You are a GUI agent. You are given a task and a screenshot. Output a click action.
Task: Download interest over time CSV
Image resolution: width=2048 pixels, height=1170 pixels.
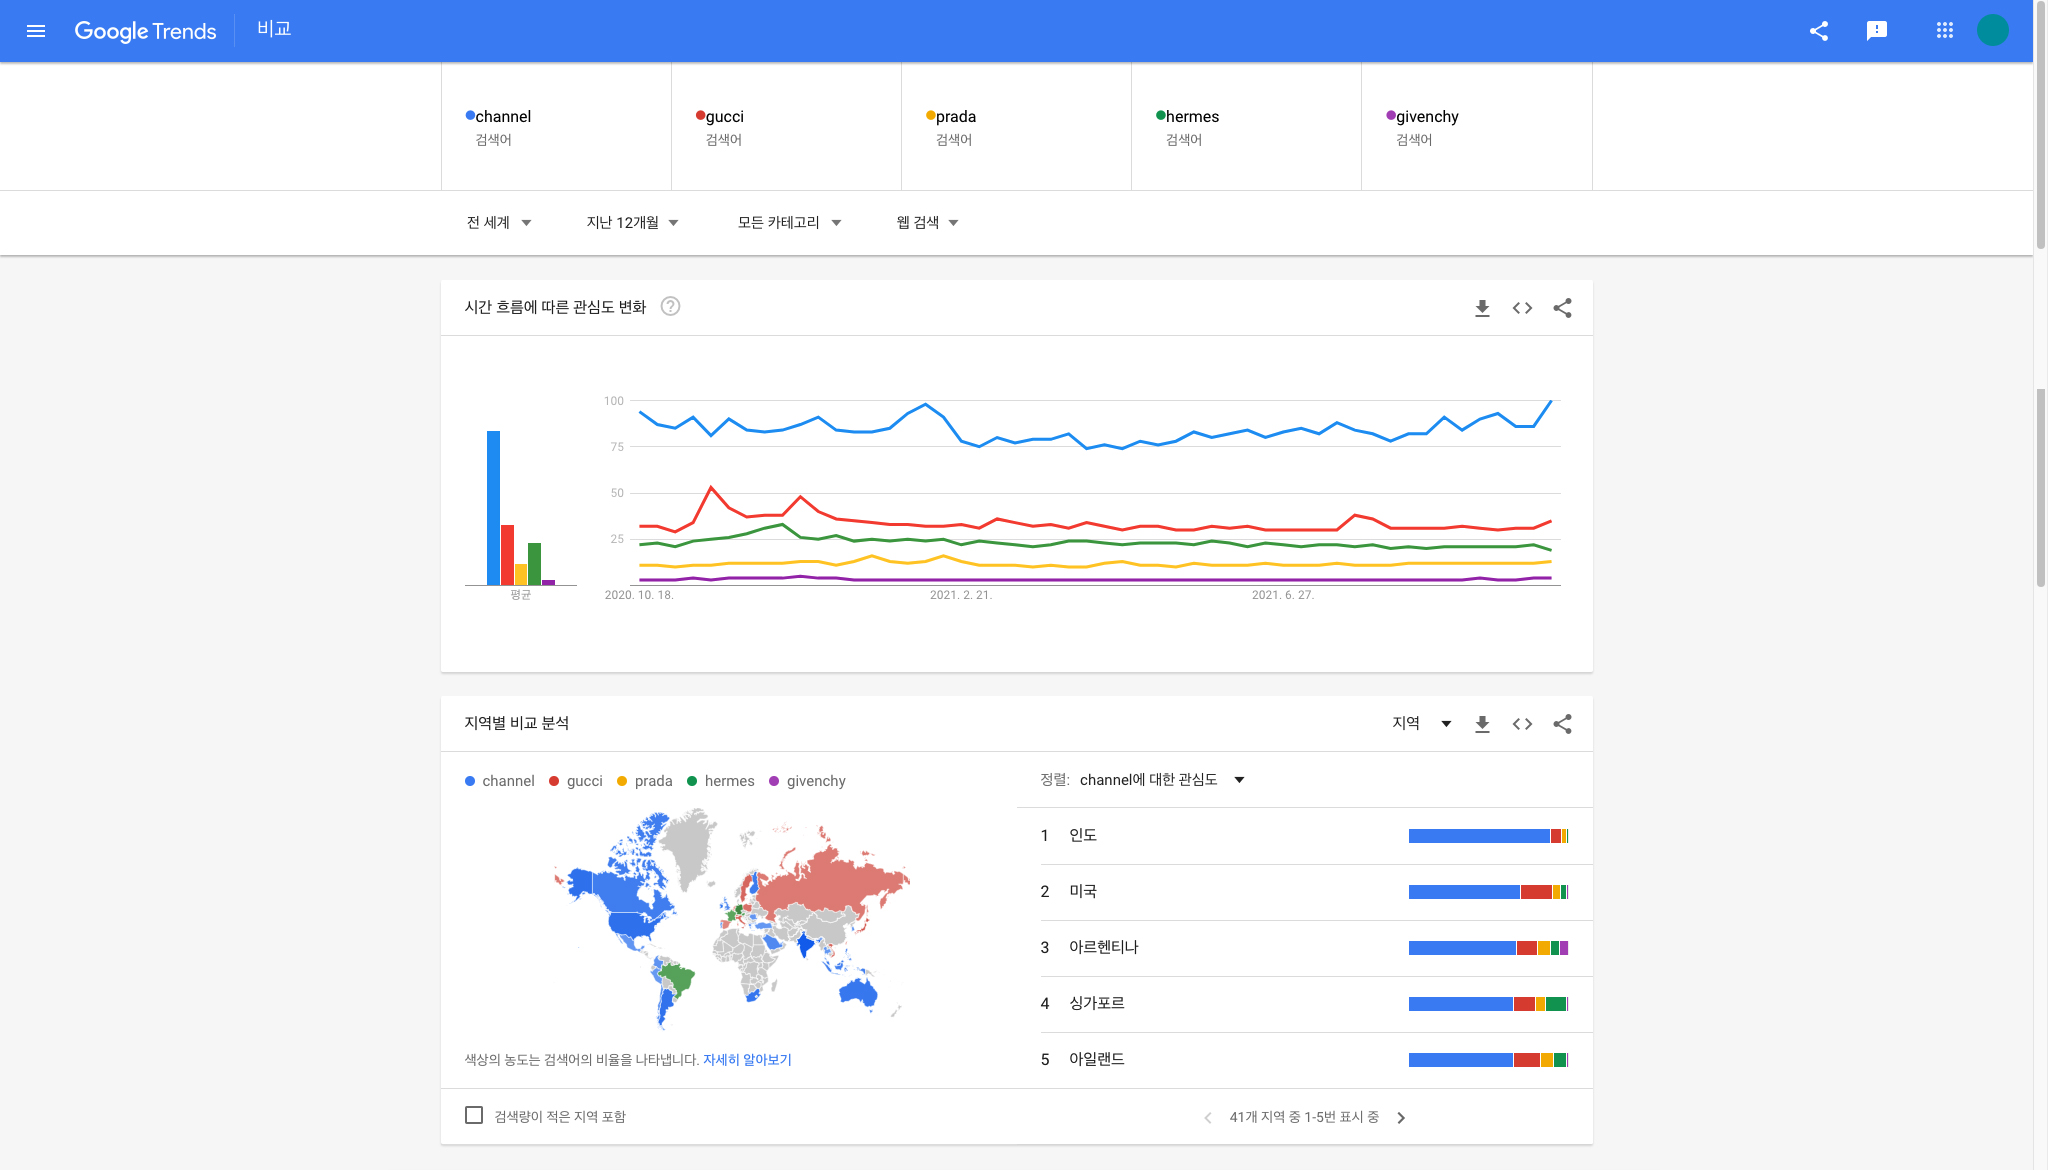1482,308
